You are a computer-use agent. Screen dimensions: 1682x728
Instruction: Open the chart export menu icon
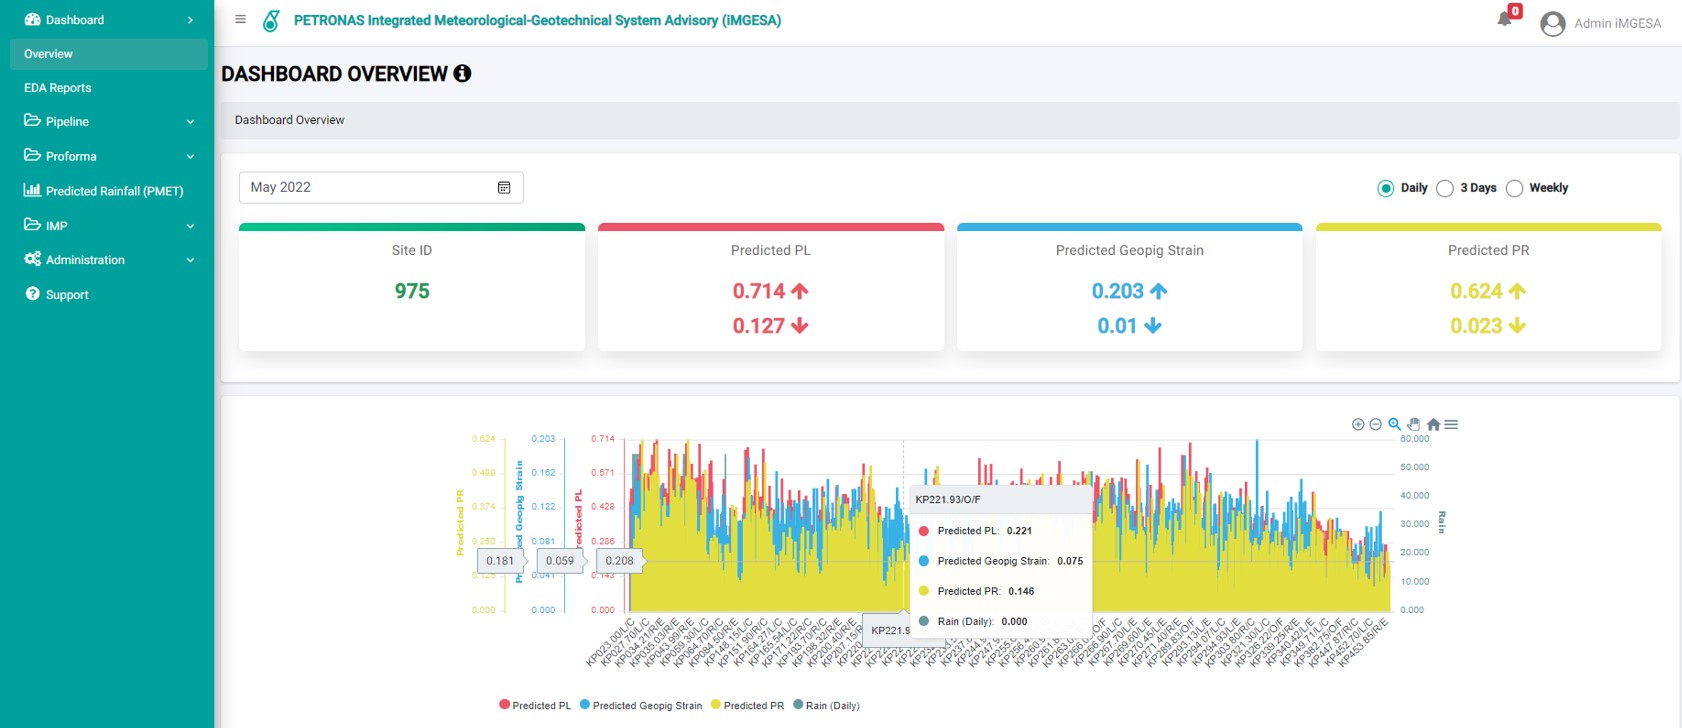coord(1451,424)
